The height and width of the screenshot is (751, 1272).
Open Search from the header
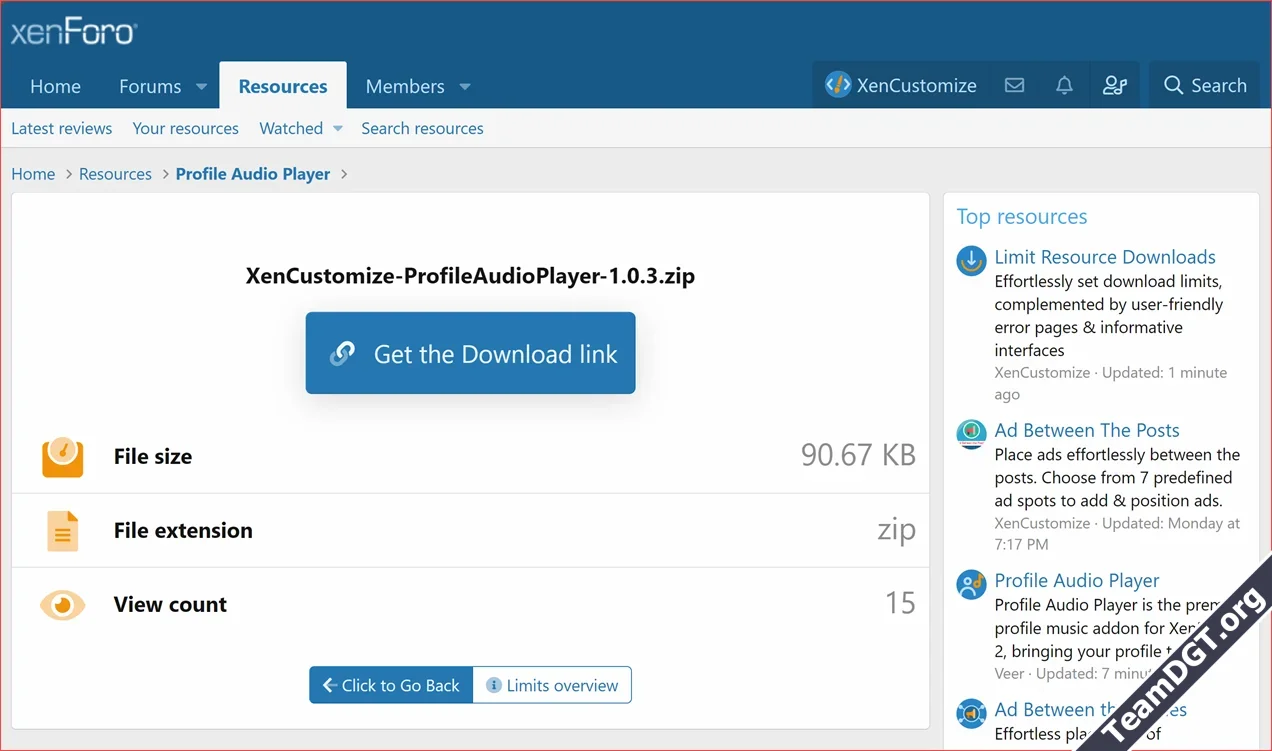pyautogui.click(x=1204, y=86)
